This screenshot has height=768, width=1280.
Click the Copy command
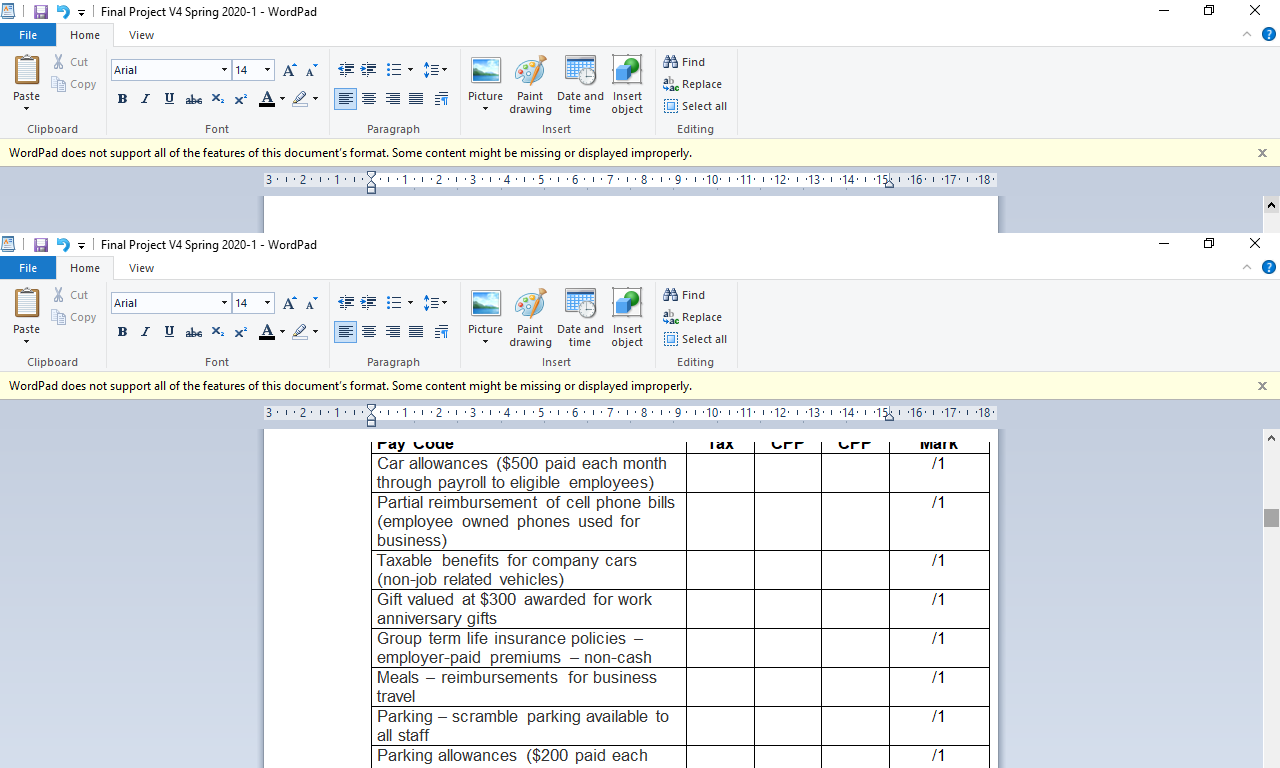coord(74,317)
